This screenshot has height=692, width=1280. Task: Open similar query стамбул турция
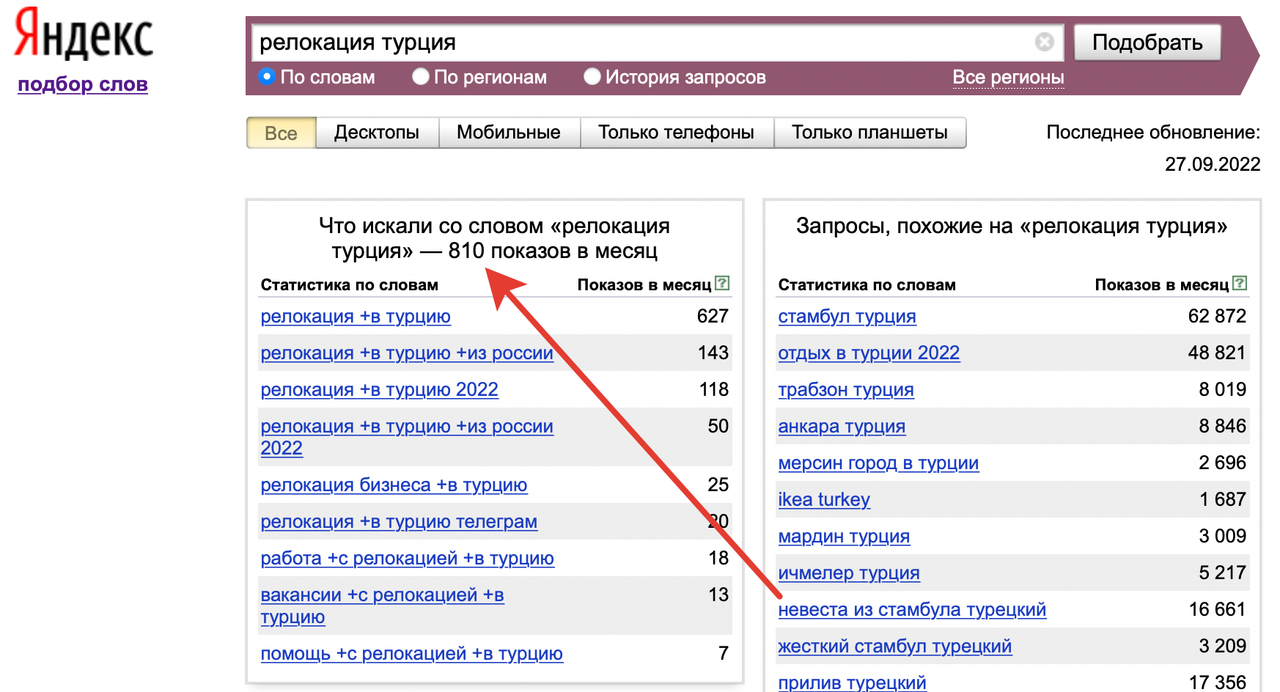847,316
